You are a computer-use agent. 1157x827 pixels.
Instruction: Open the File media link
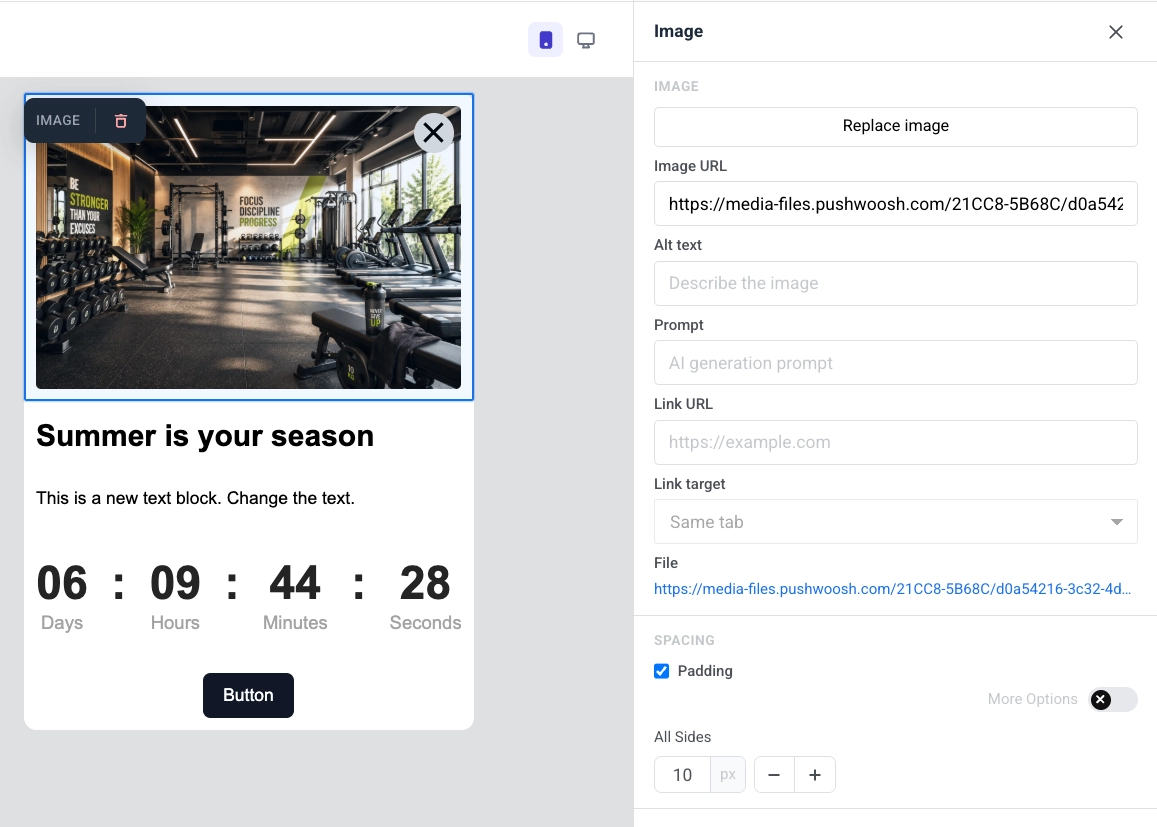[x=892, y=589]
